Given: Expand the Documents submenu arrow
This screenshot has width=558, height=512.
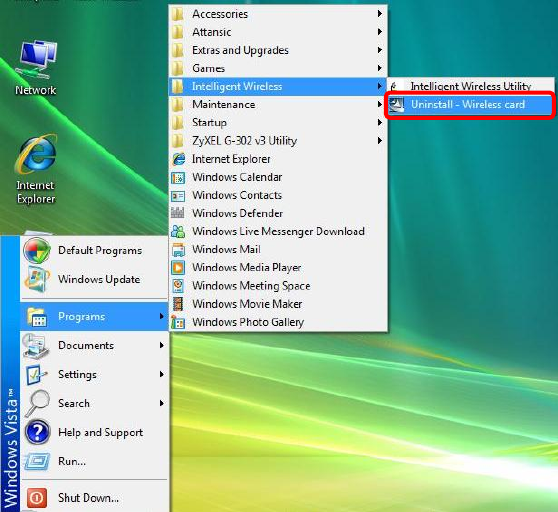Looking at the screenshot, I should coord(162,345).
